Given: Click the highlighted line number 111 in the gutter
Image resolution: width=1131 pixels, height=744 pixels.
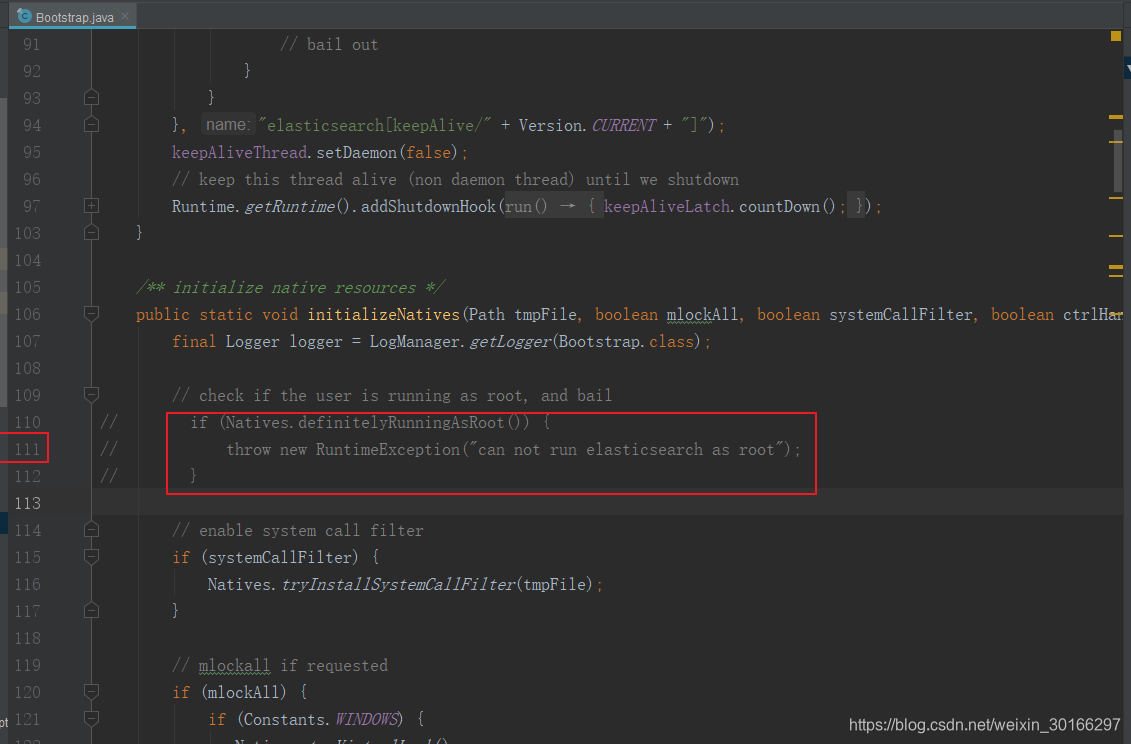Looking at the screenshot, I should coord(27,448).
